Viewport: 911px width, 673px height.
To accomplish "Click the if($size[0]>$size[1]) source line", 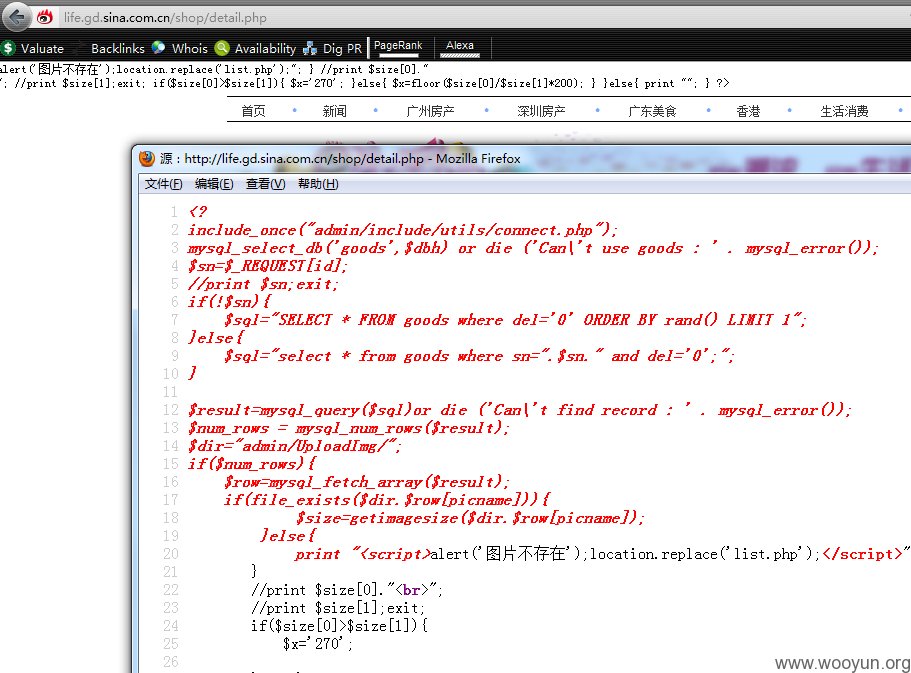I will (339, 626).
